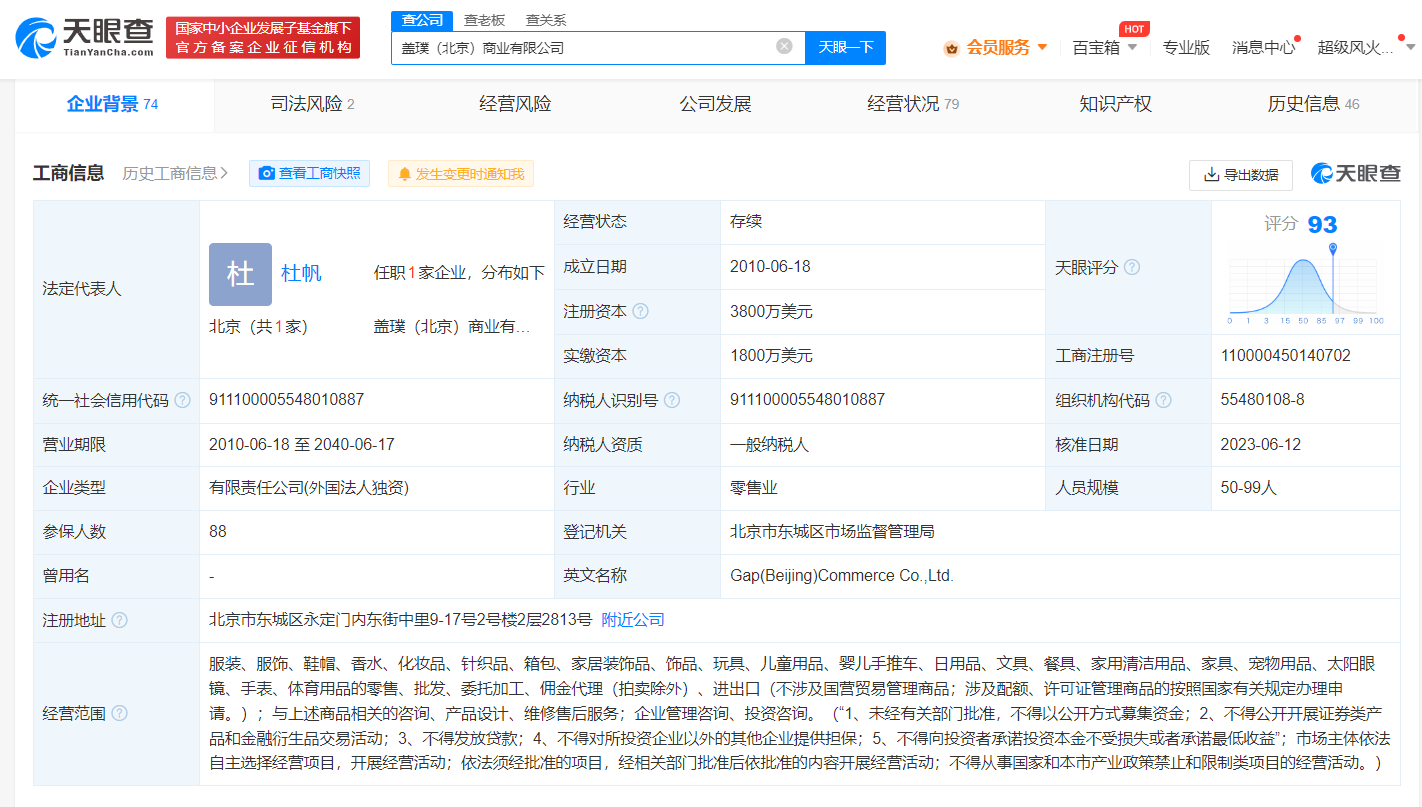The width and height of the screenshot is (1422, 807).
Task: Click the 发生变更时通知我 button
Action: [x=461, y=173]
